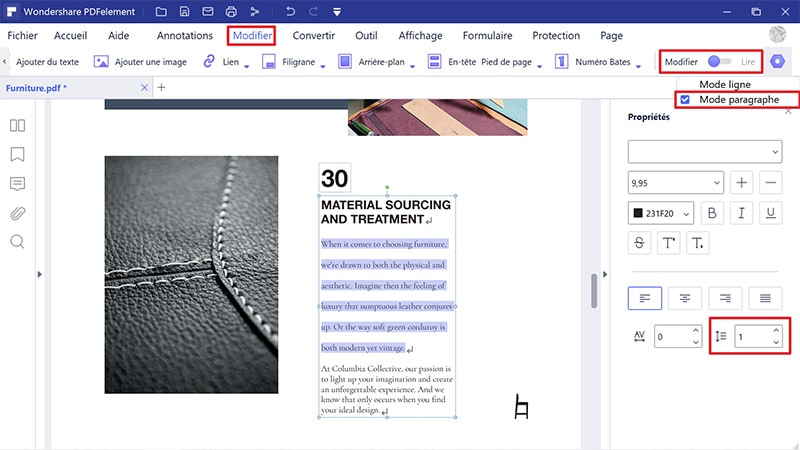Screen dimensions: 800x450
Task: Open the bookmarks panel
Action: (x=17, y=154)
